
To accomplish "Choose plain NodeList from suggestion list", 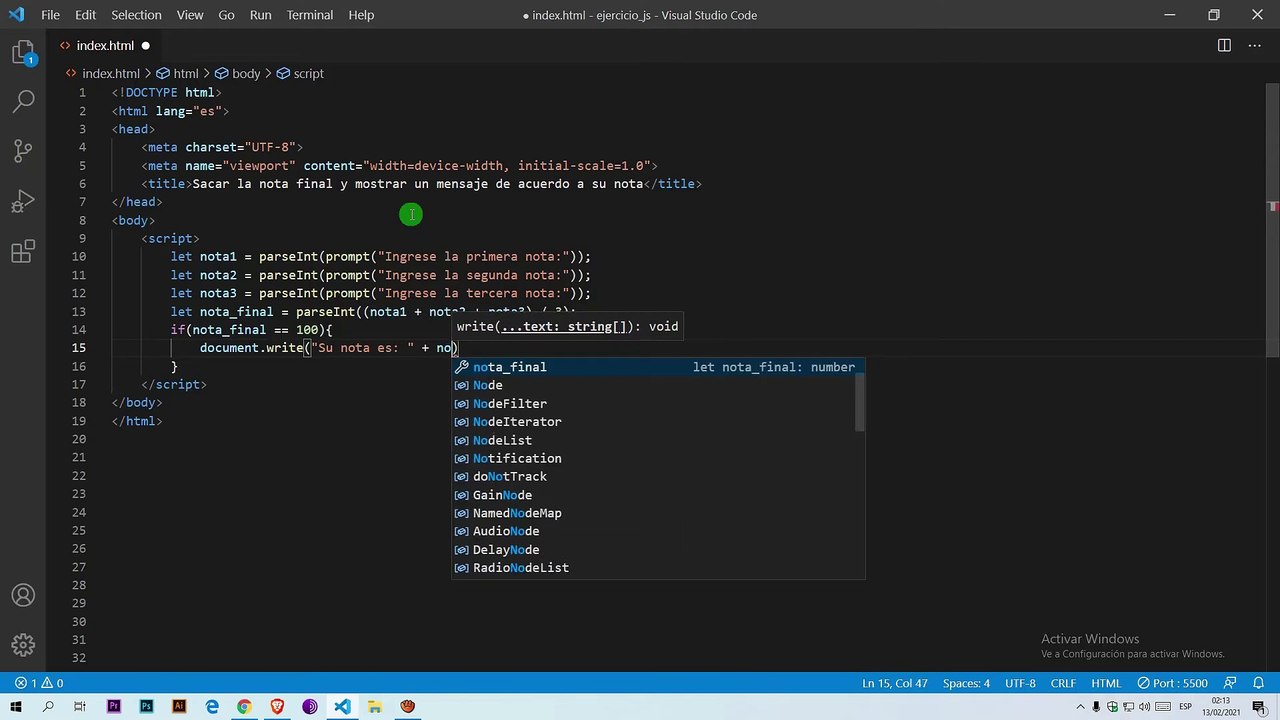I will click(x=658, y=440).
